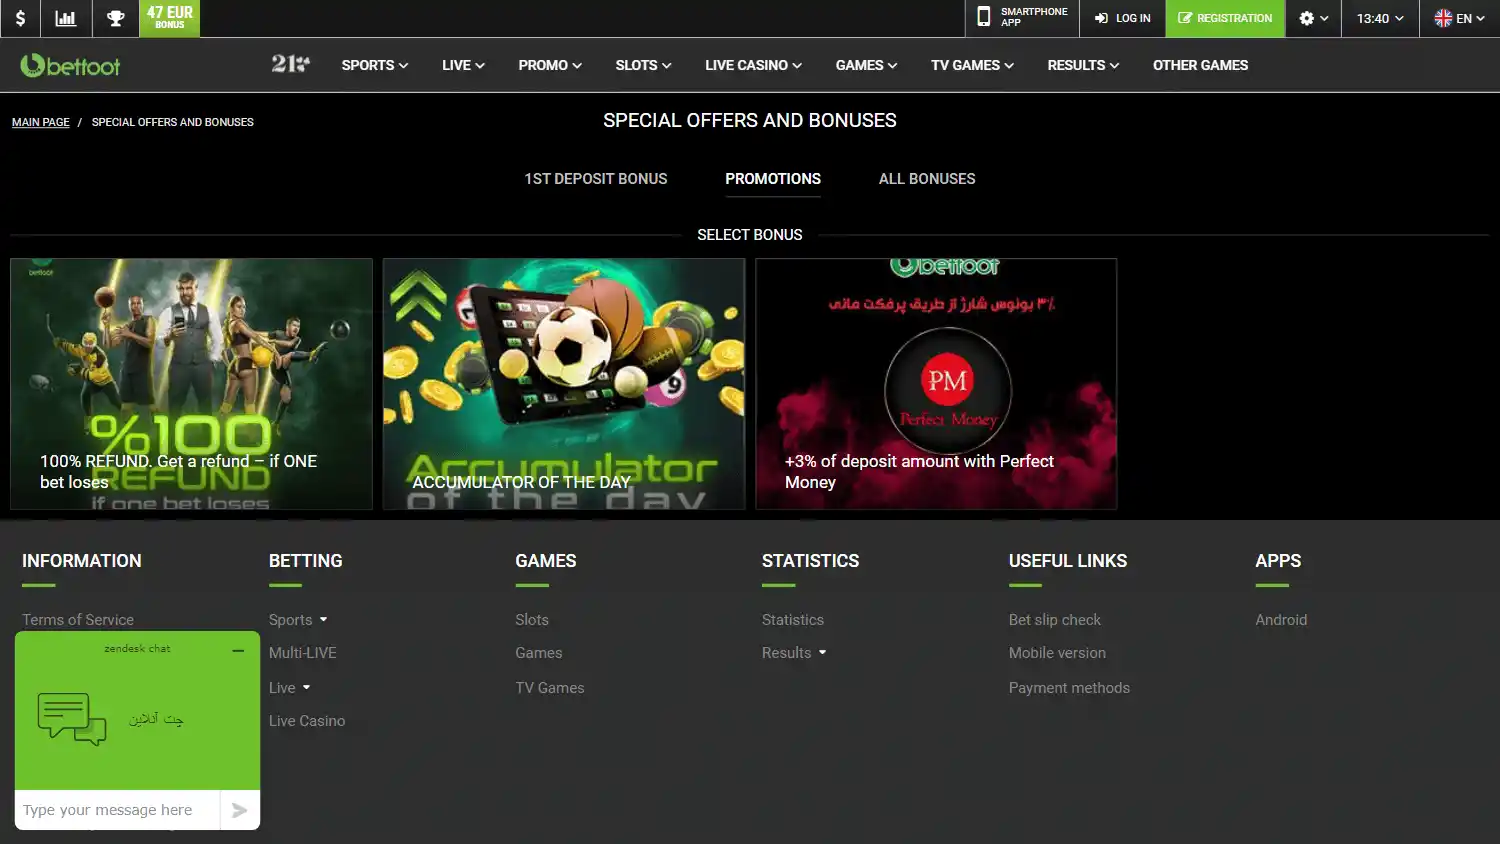This screenshot has height=844, width=1500.
Task: Open the Smartphone App link
Action: (x=1022, y=18)
